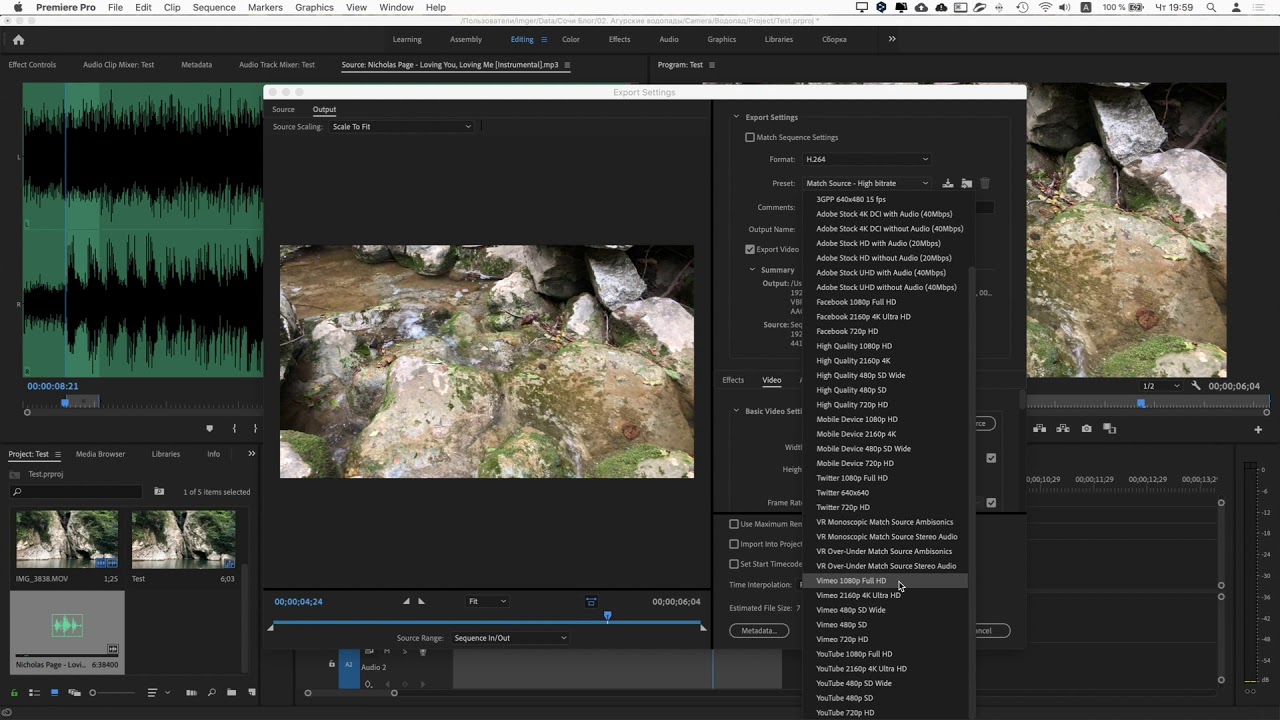Choose YouTube 1080p Full HD preset
1280x720 pixels.
point(854,654)
